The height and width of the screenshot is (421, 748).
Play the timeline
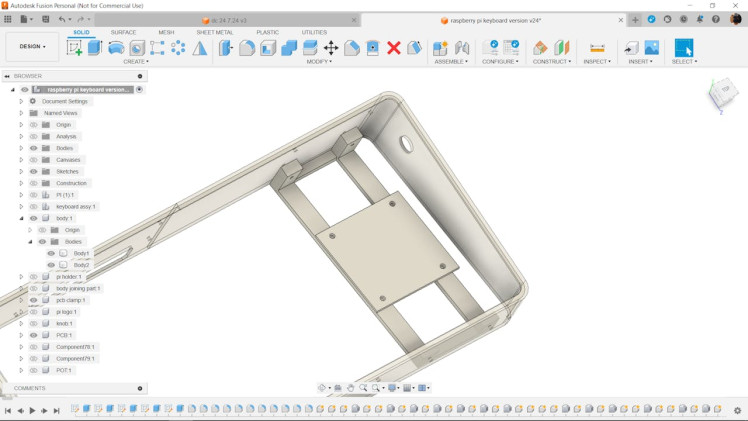(32, 411)
